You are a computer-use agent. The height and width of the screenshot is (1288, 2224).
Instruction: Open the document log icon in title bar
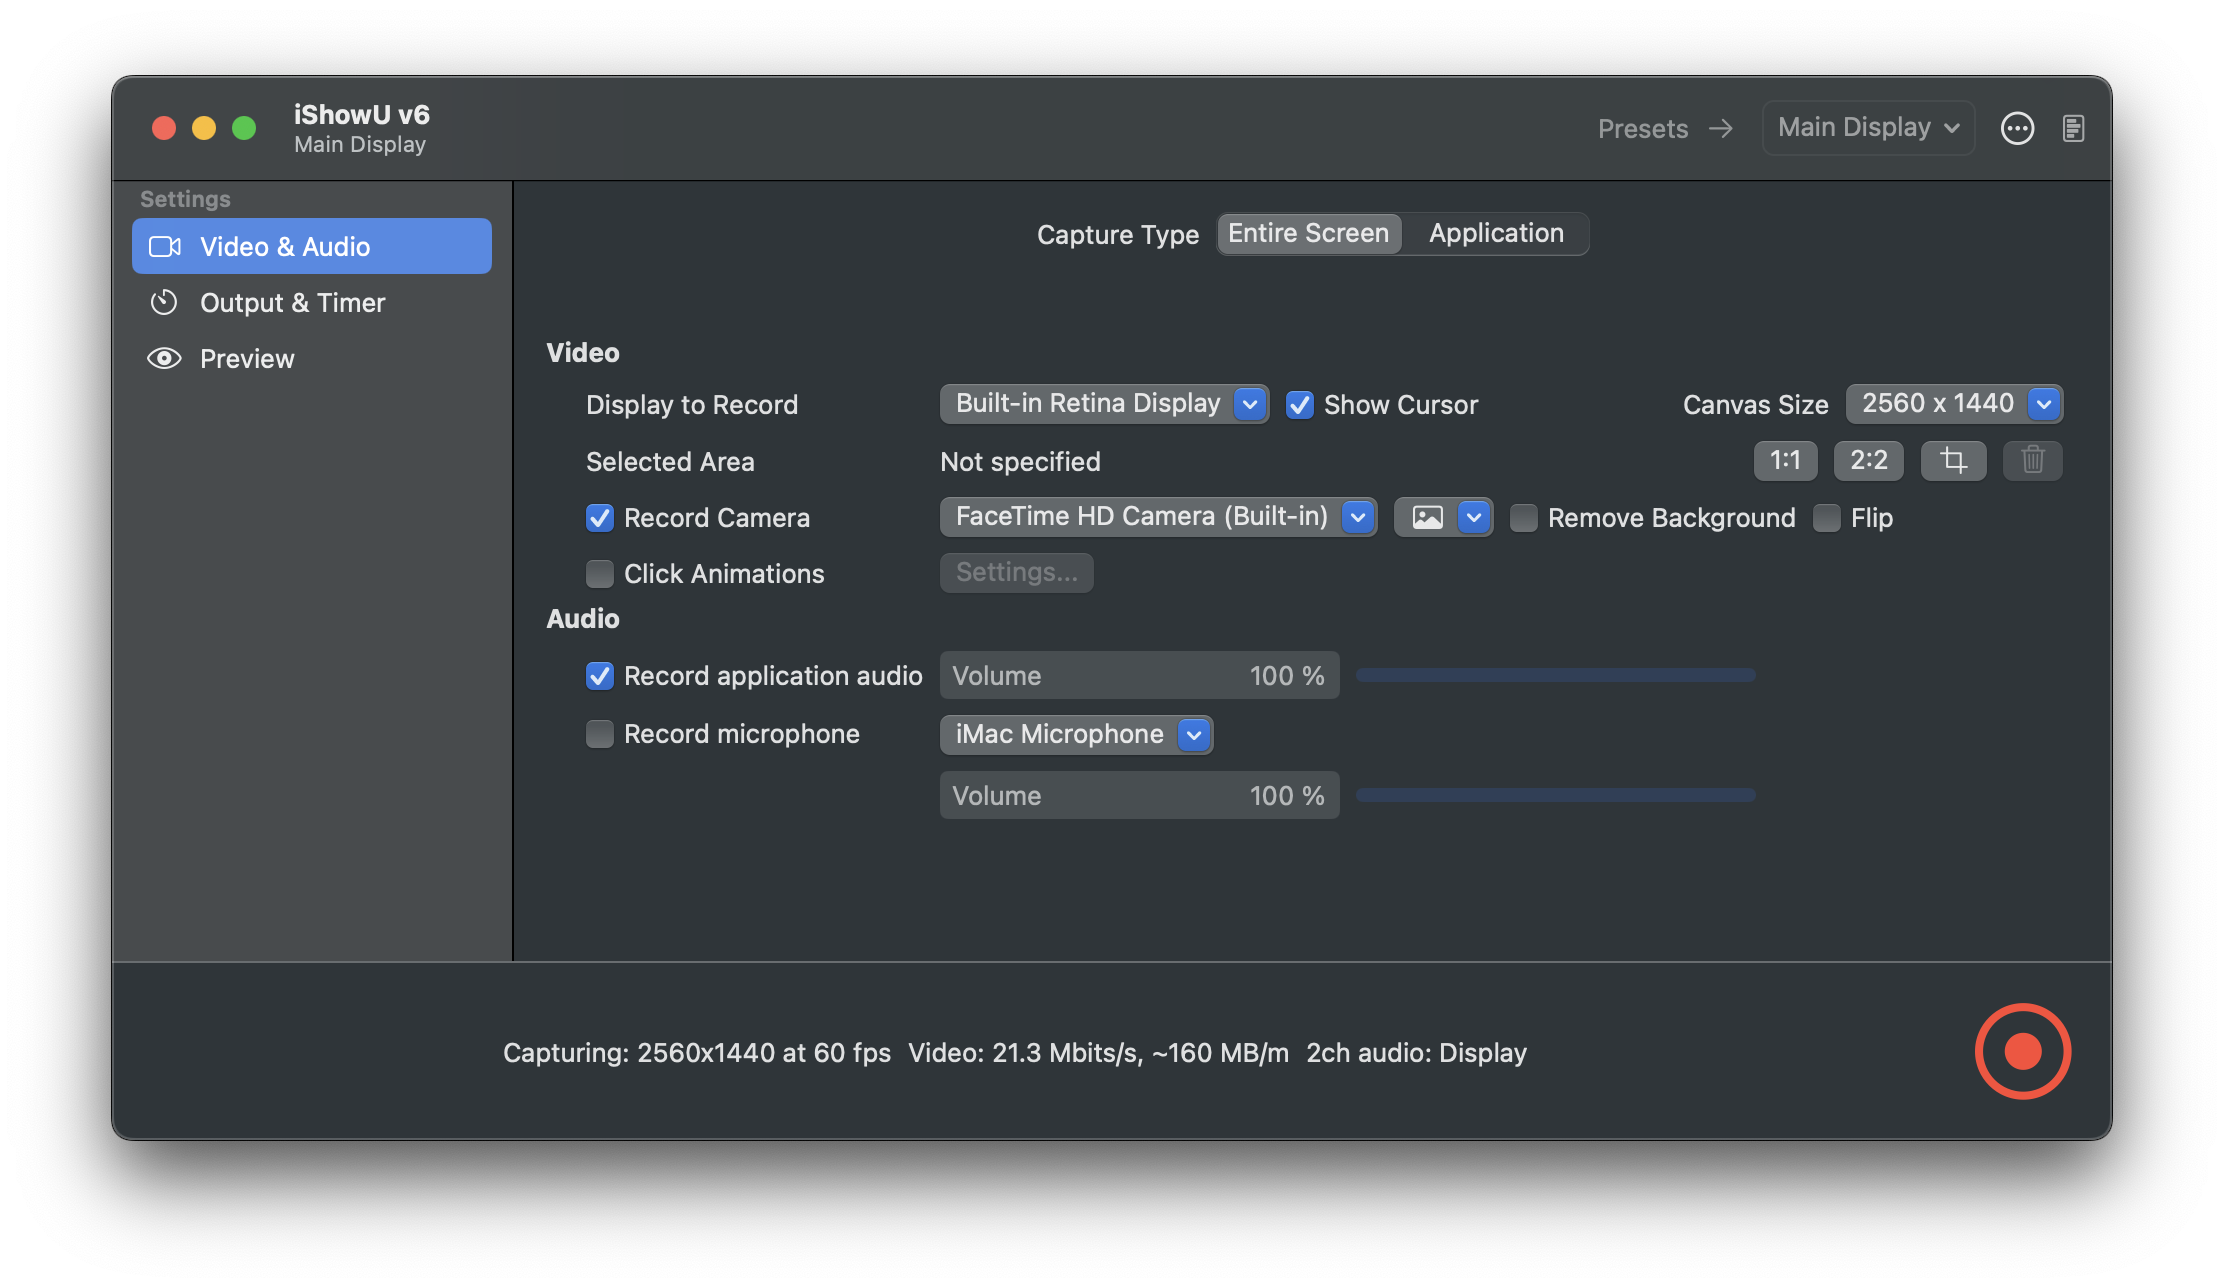2073,128
